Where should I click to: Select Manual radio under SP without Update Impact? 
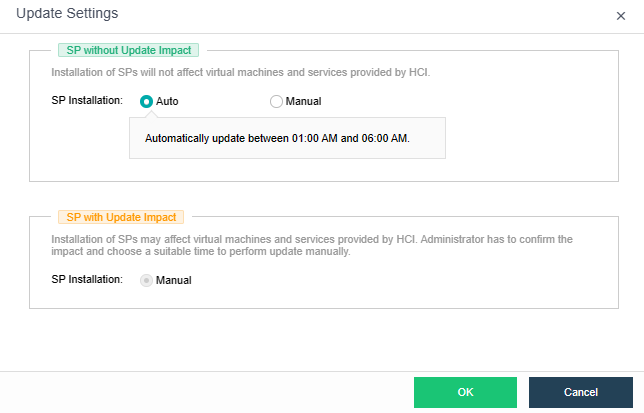click(276, 101)
